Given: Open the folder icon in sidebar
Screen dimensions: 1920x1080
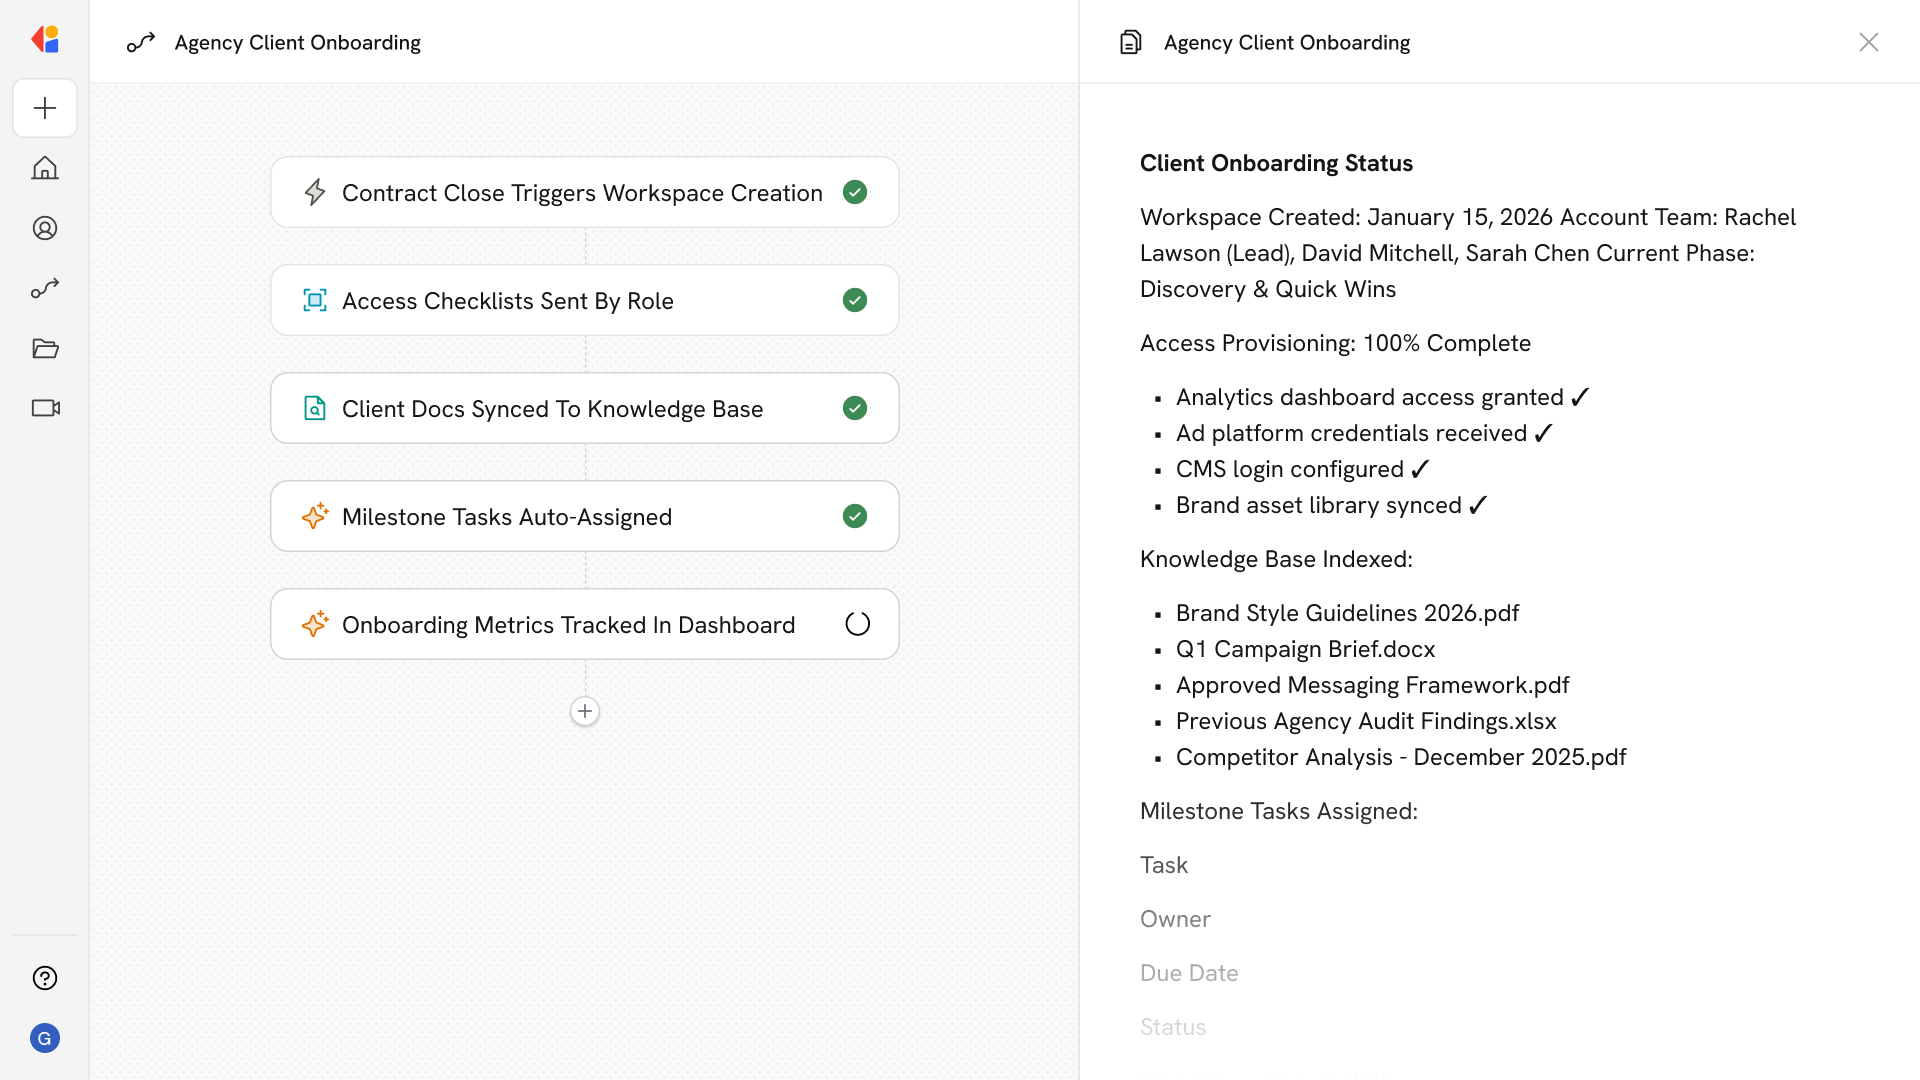Looking at the screenshot, I should click(x=45, y=348).
